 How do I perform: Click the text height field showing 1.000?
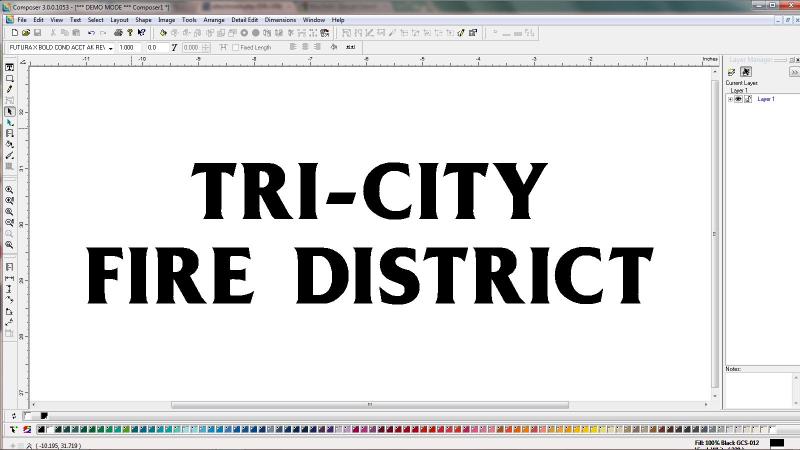point(129,47)
